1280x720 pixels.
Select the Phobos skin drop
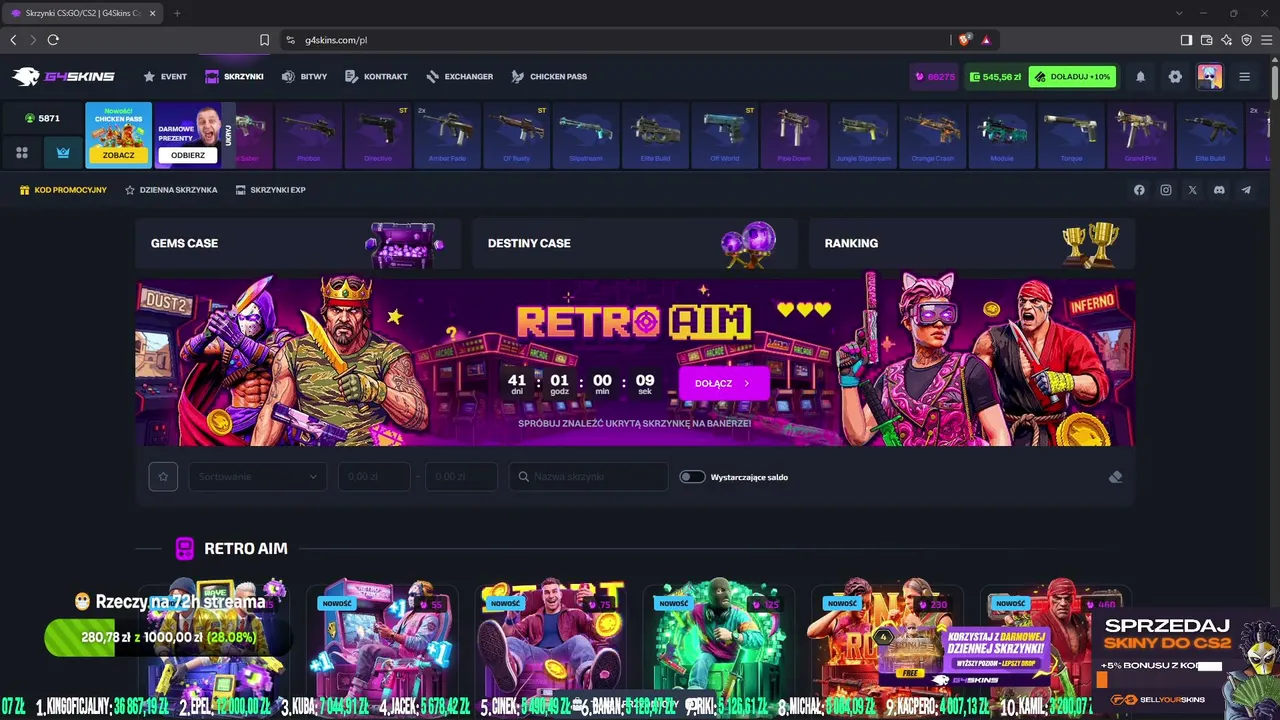(309, 135)
